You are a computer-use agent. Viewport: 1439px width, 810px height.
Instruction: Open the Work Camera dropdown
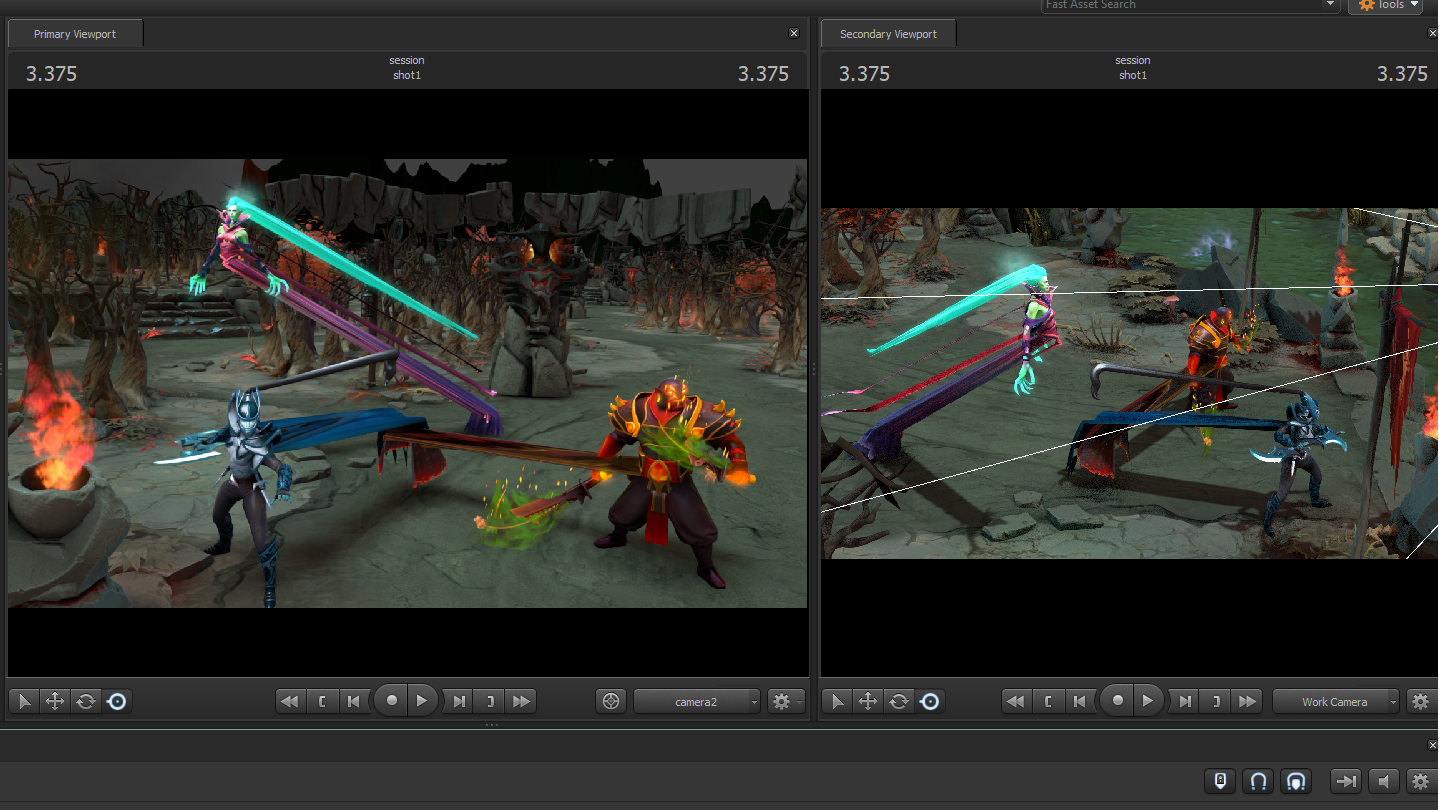click(x=1335, y=701)
